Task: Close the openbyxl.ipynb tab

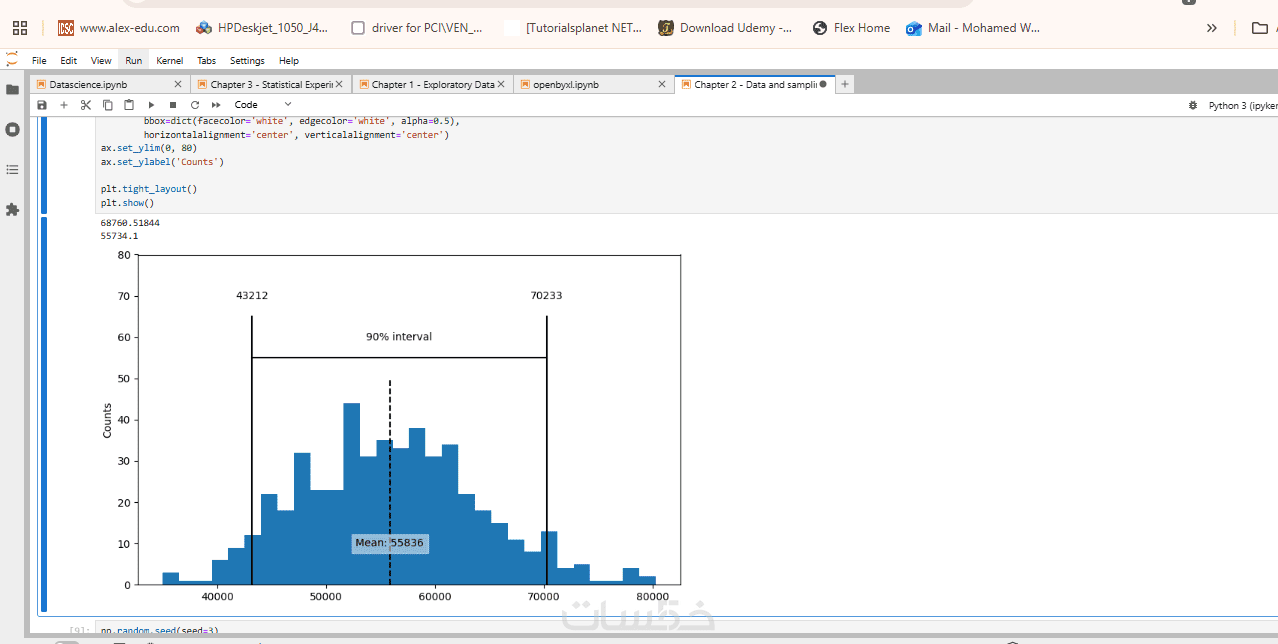Action: pos(662,85)
